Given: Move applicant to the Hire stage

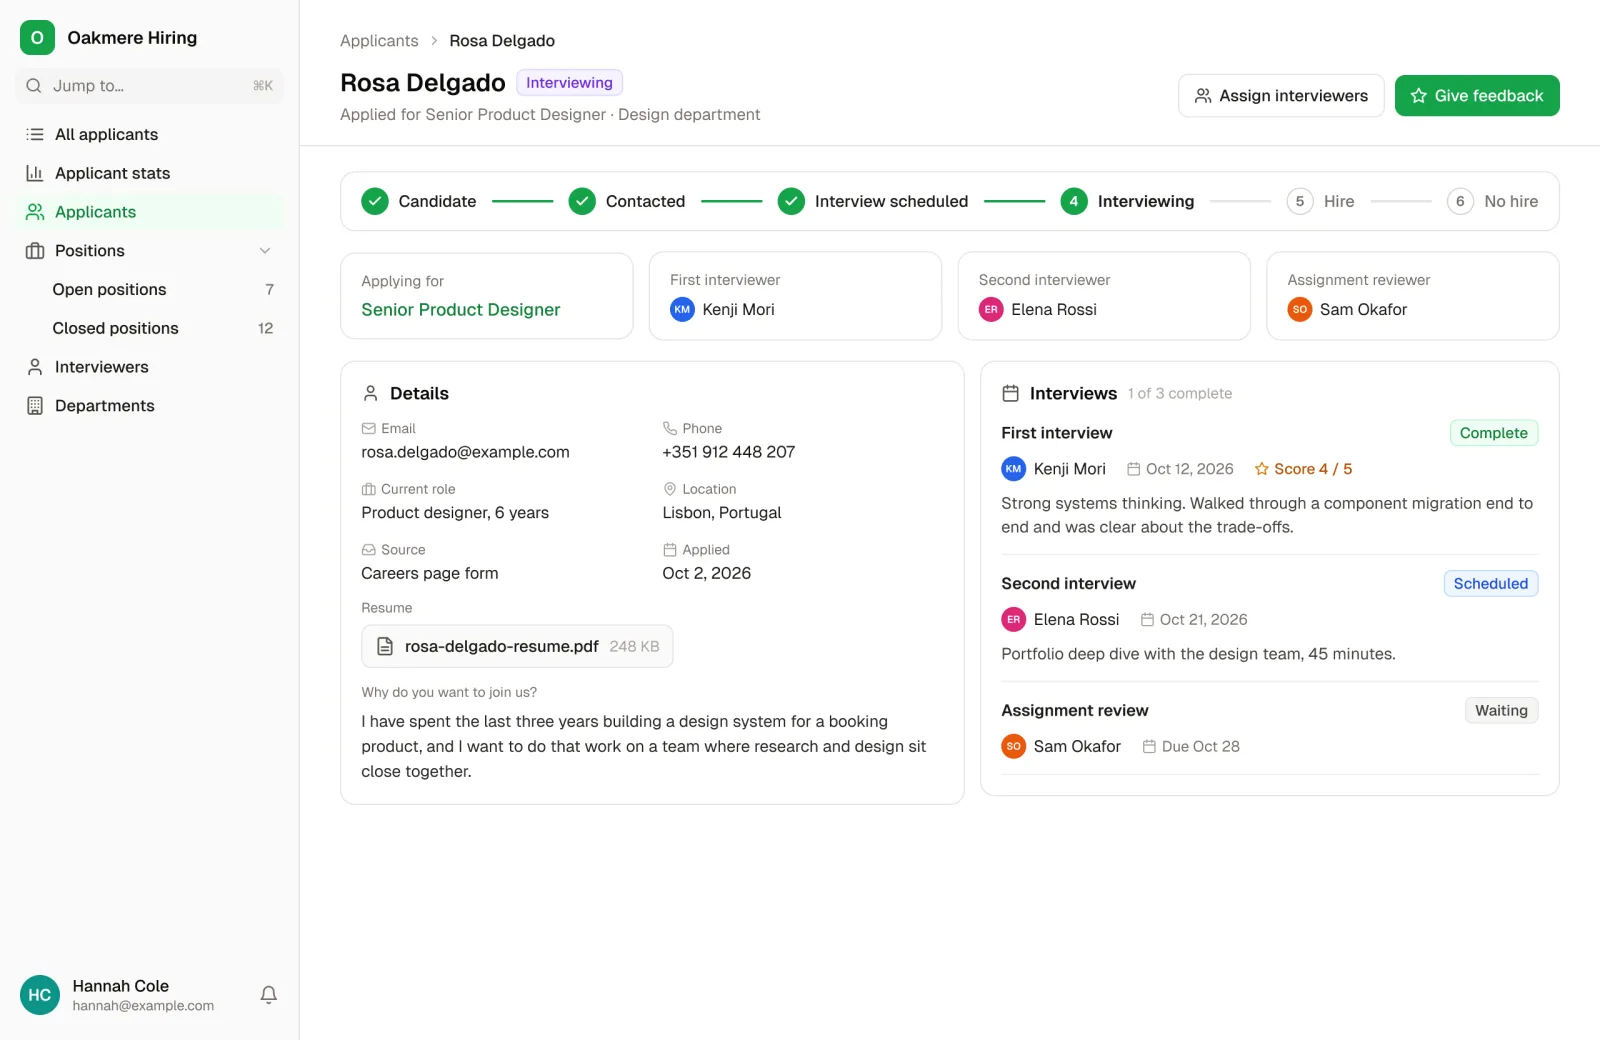Looking at the screenshot, I should tap(1320, 202).
